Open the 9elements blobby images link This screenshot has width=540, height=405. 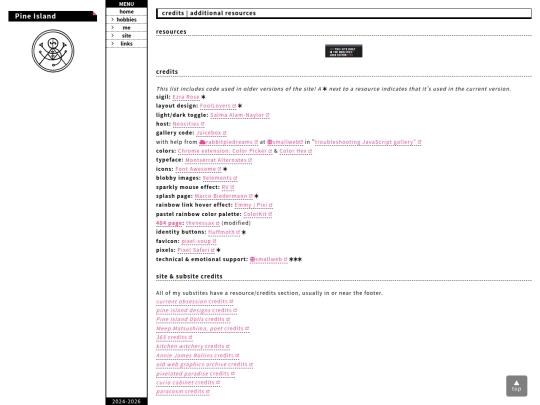[x=220, y=178]
